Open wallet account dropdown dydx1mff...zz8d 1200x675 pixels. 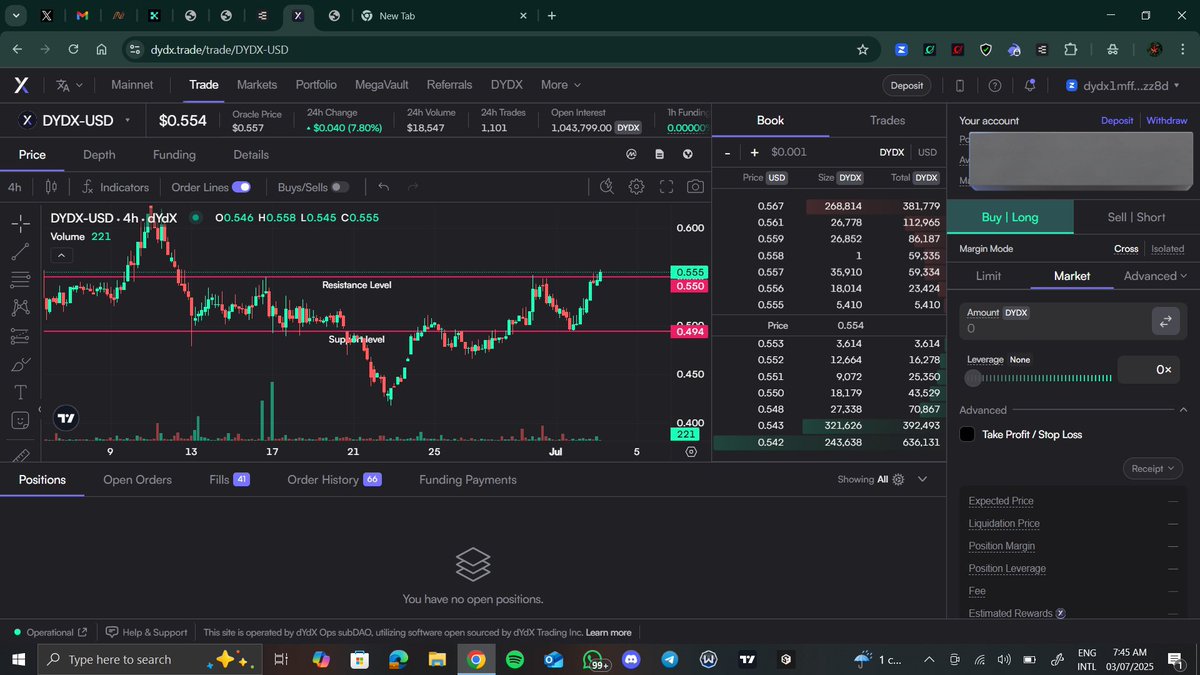(x=1123, y=86)
